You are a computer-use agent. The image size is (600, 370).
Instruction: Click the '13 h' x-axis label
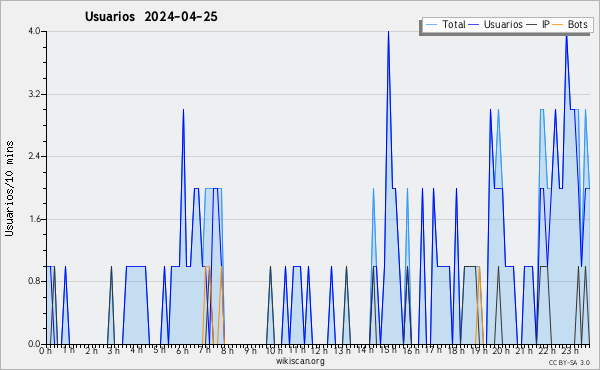pos(342,351)
